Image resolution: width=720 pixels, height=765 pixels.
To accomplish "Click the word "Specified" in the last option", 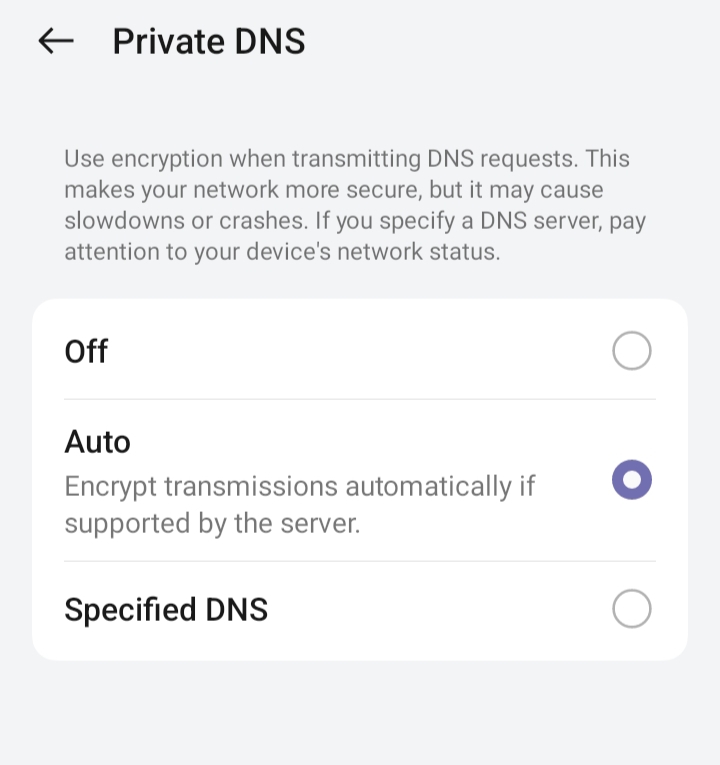I will [130, 609].
